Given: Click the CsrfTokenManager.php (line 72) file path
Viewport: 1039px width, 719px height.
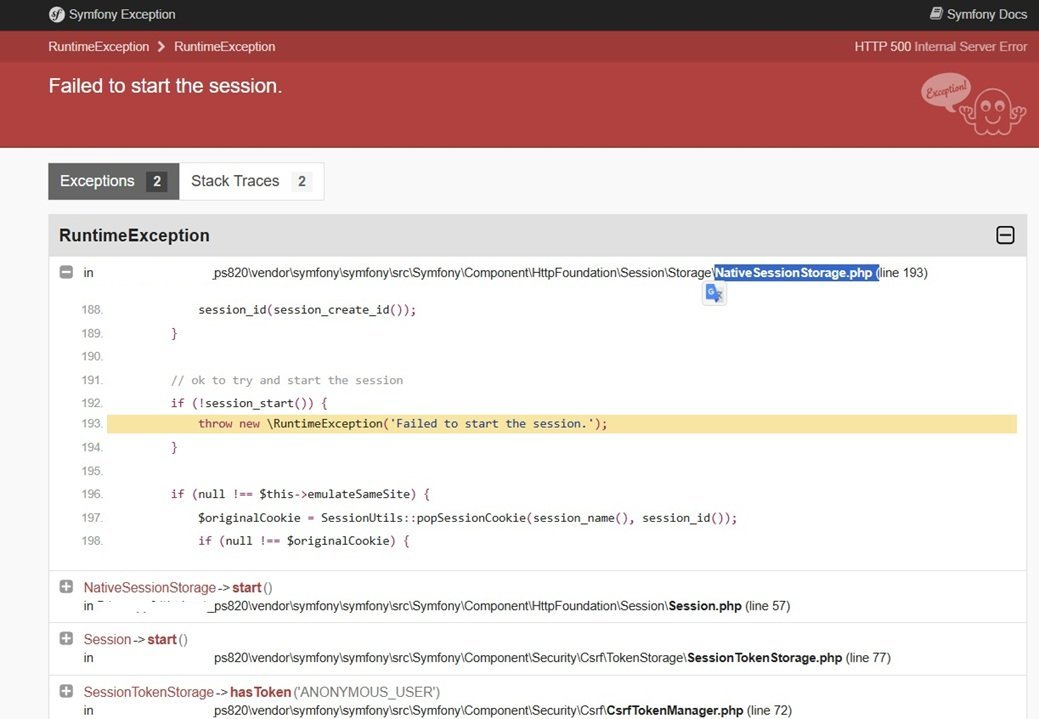Looking at the screenshot, I should (x=502, y=710).
